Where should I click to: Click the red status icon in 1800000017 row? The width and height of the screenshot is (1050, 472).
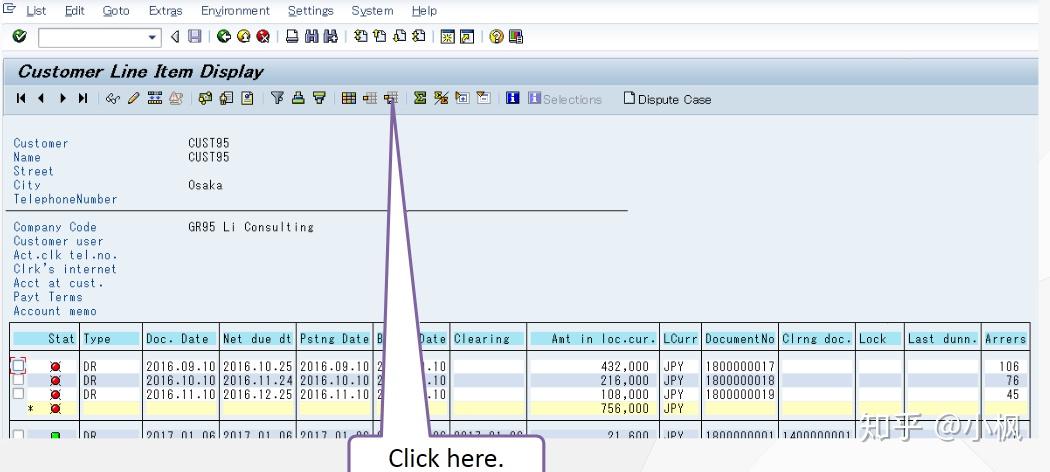point(55,366)
